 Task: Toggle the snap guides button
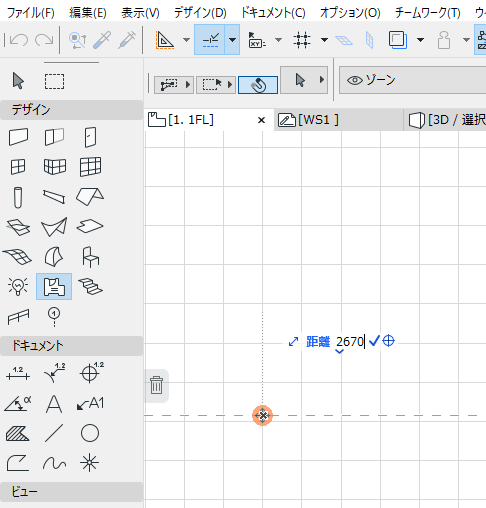210,39
